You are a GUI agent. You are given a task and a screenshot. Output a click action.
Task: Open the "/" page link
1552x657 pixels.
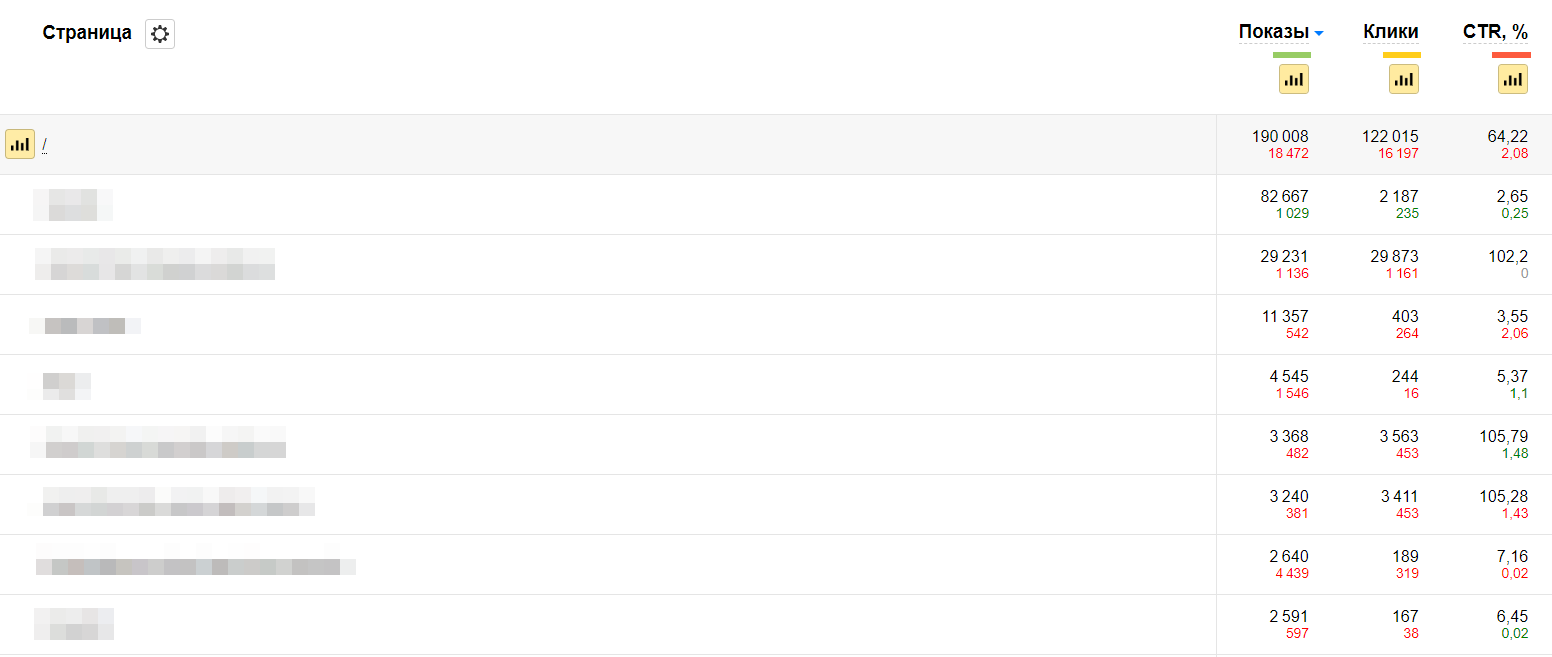44,145
